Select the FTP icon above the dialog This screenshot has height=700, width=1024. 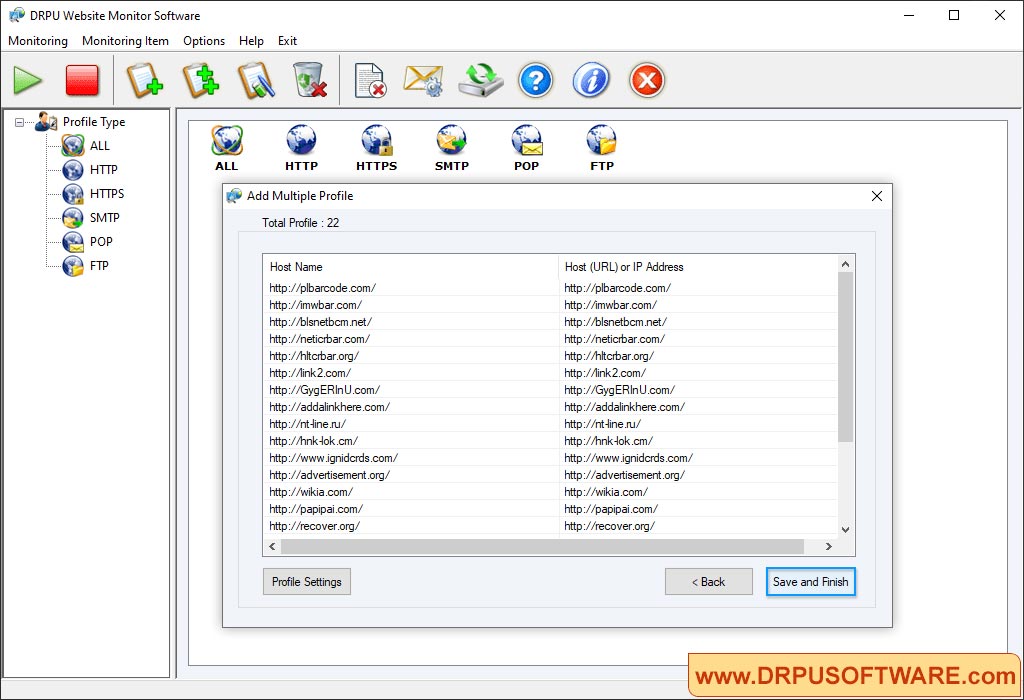601,140
